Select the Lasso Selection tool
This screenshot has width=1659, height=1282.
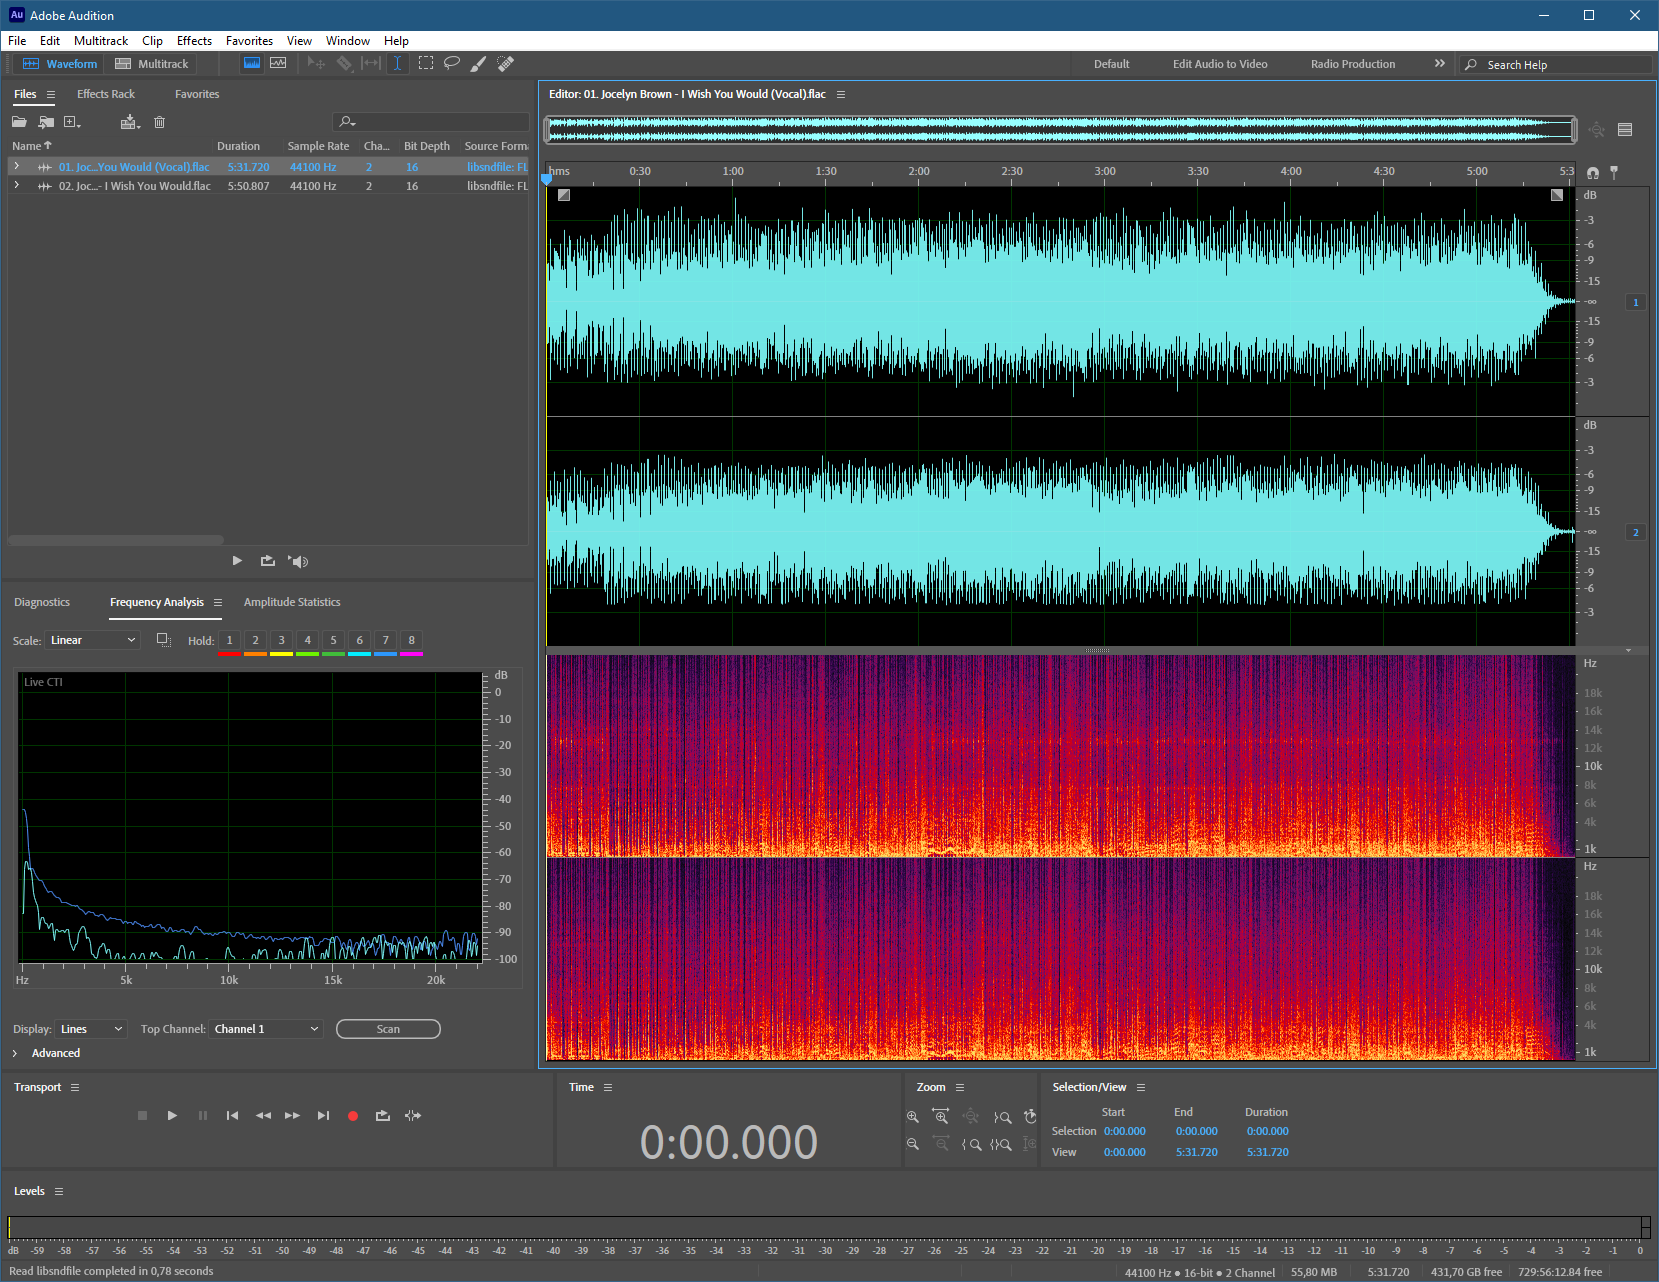[452, 63]
